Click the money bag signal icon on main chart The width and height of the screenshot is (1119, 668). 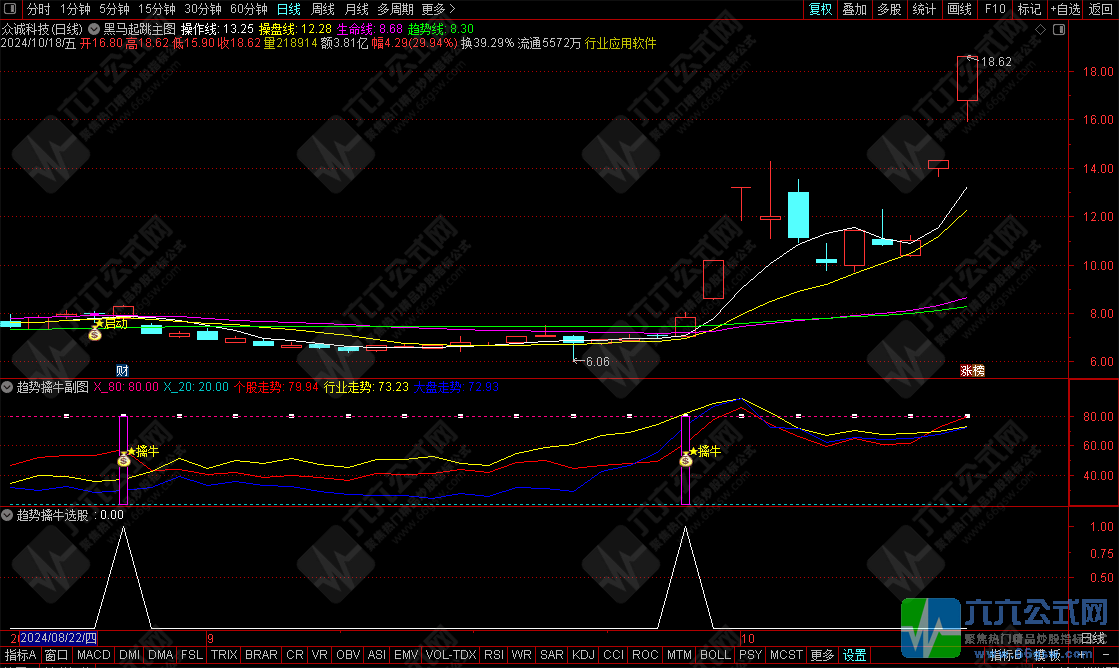click(94, 334)
